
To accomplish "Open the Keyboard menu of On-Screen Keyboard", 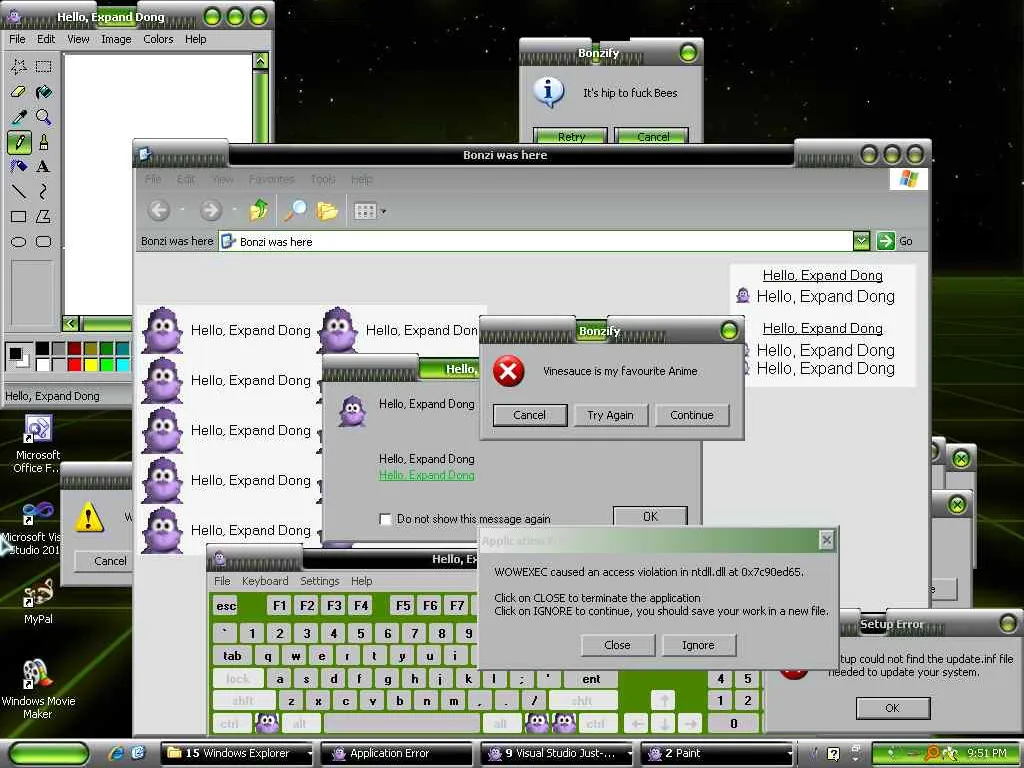I will pyautogui.click(x=264, y=581).
